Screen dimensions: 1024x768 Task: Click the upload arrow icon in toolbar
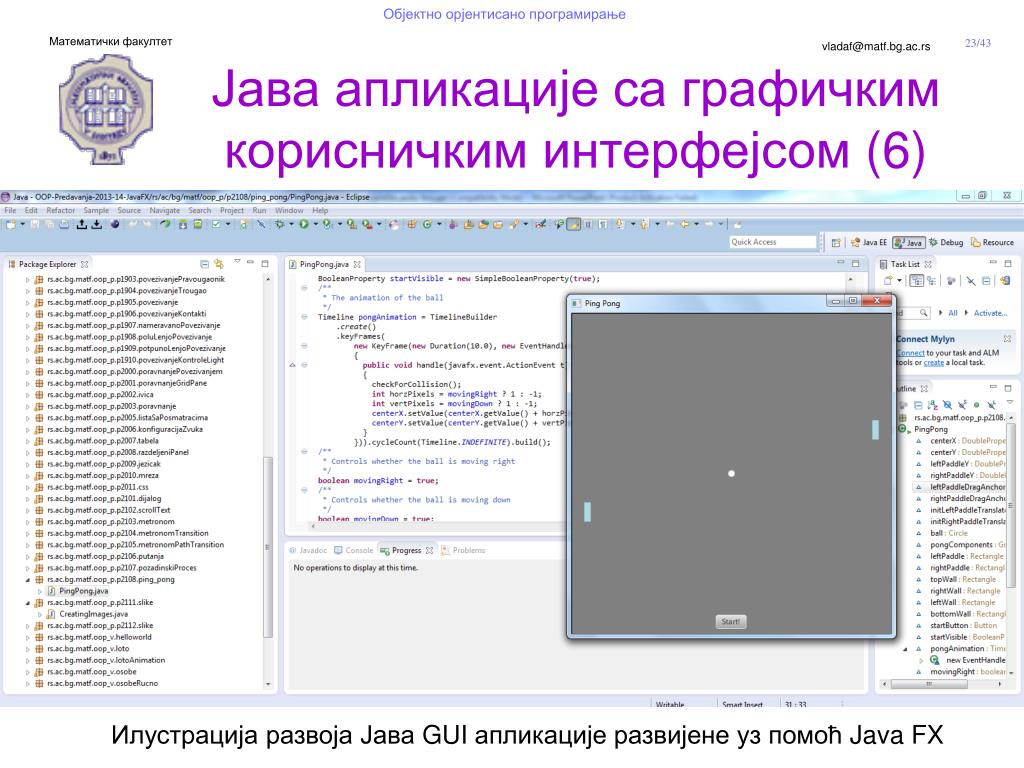(81, 225)
